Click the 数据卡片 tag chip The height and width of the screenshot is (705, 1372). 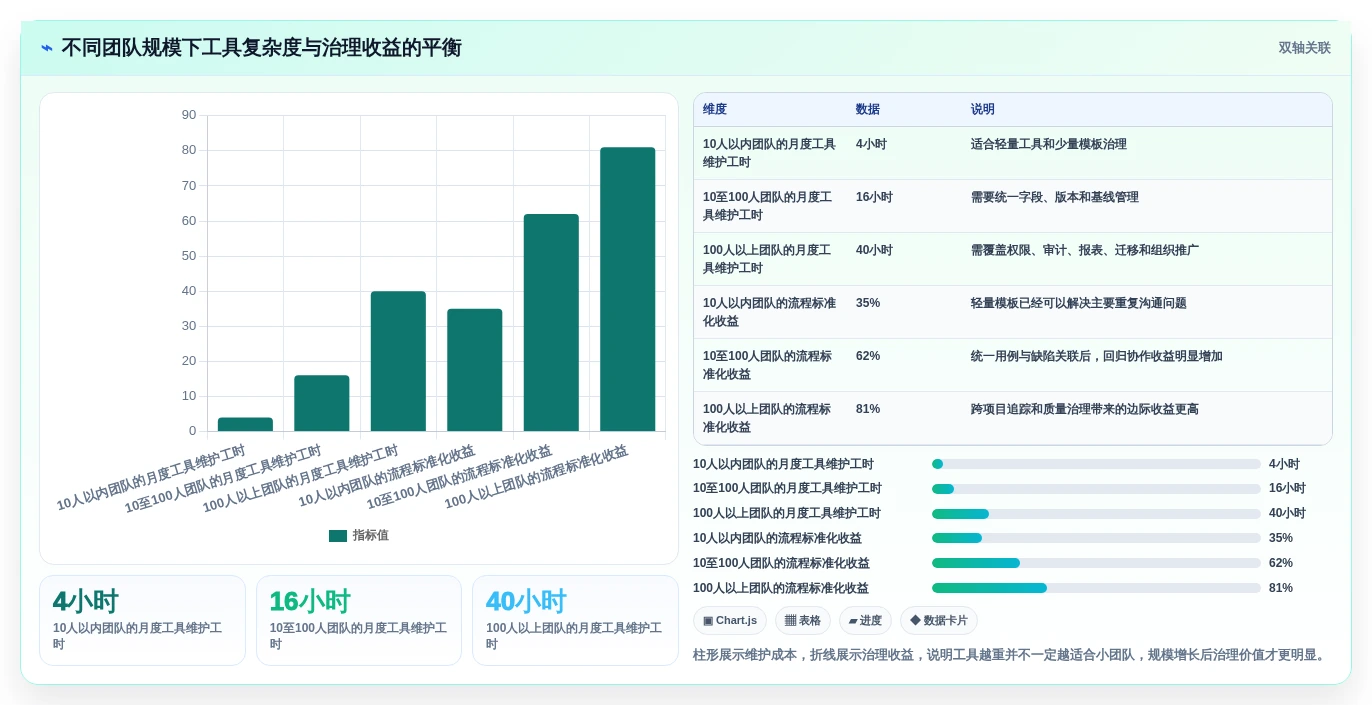[939, 621]
